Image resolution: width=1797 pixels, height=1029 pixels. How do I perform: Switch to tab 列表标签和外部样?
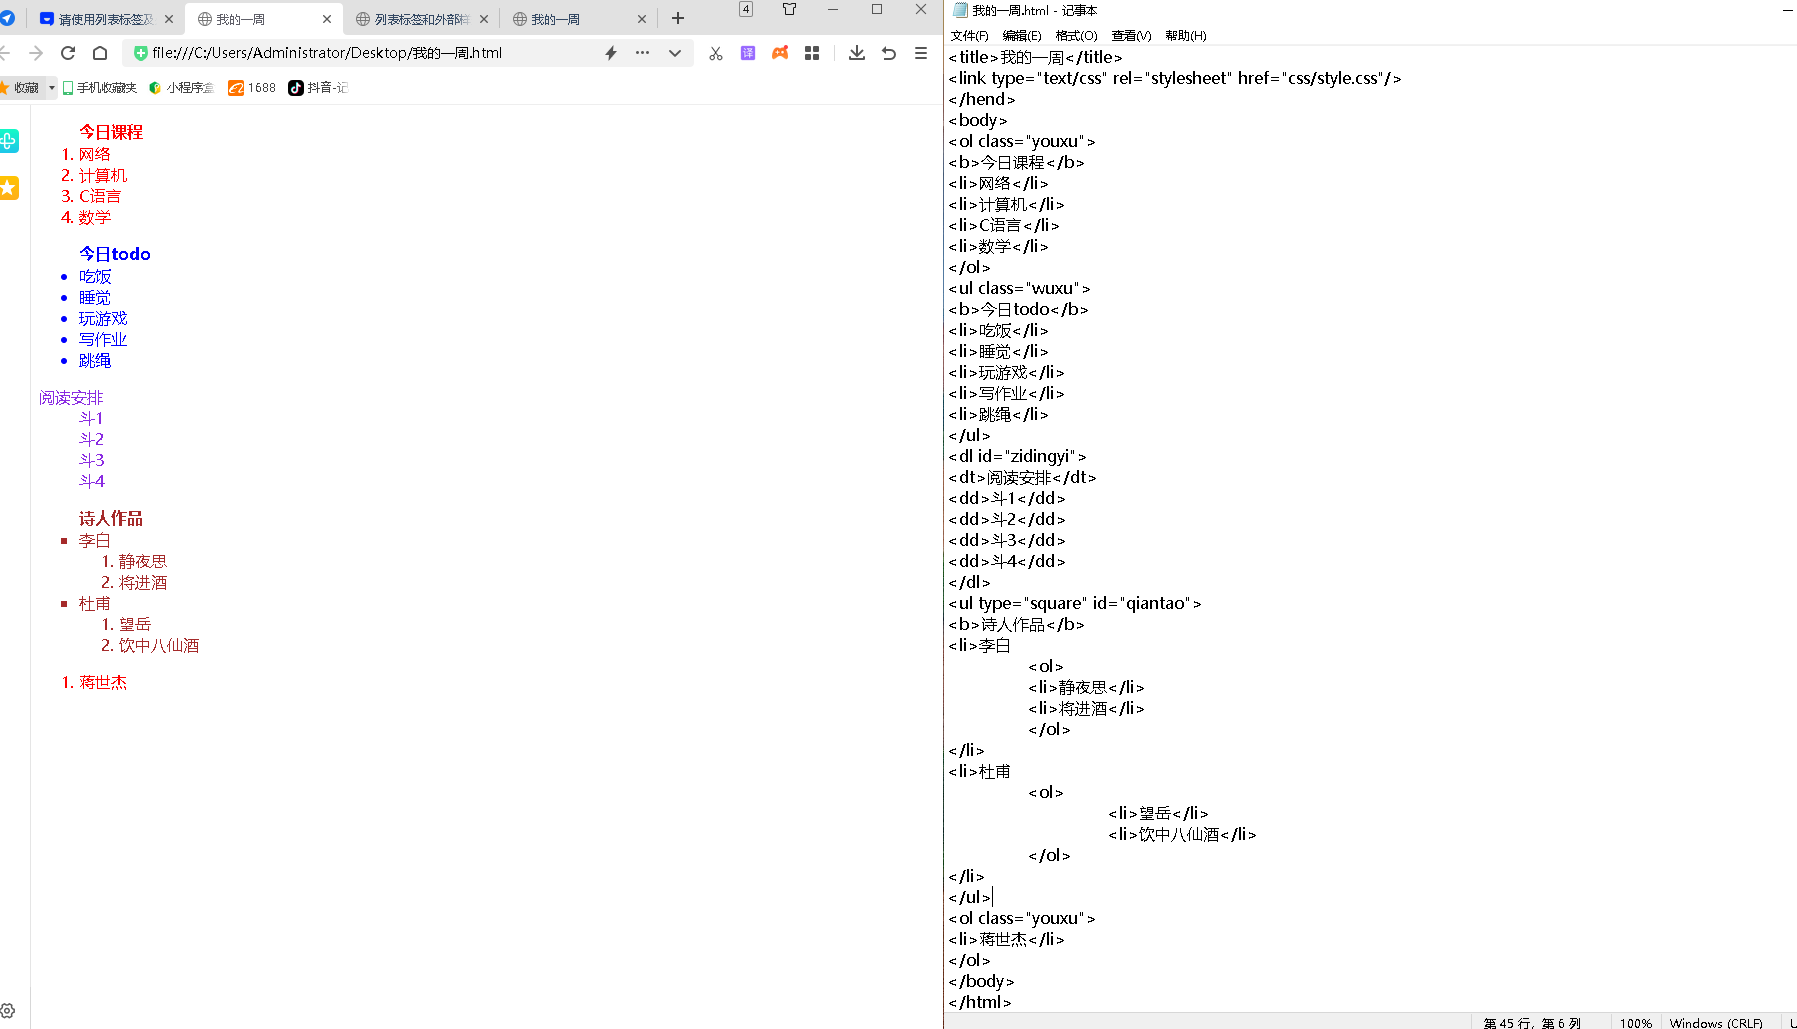click(x=421, y=19)
